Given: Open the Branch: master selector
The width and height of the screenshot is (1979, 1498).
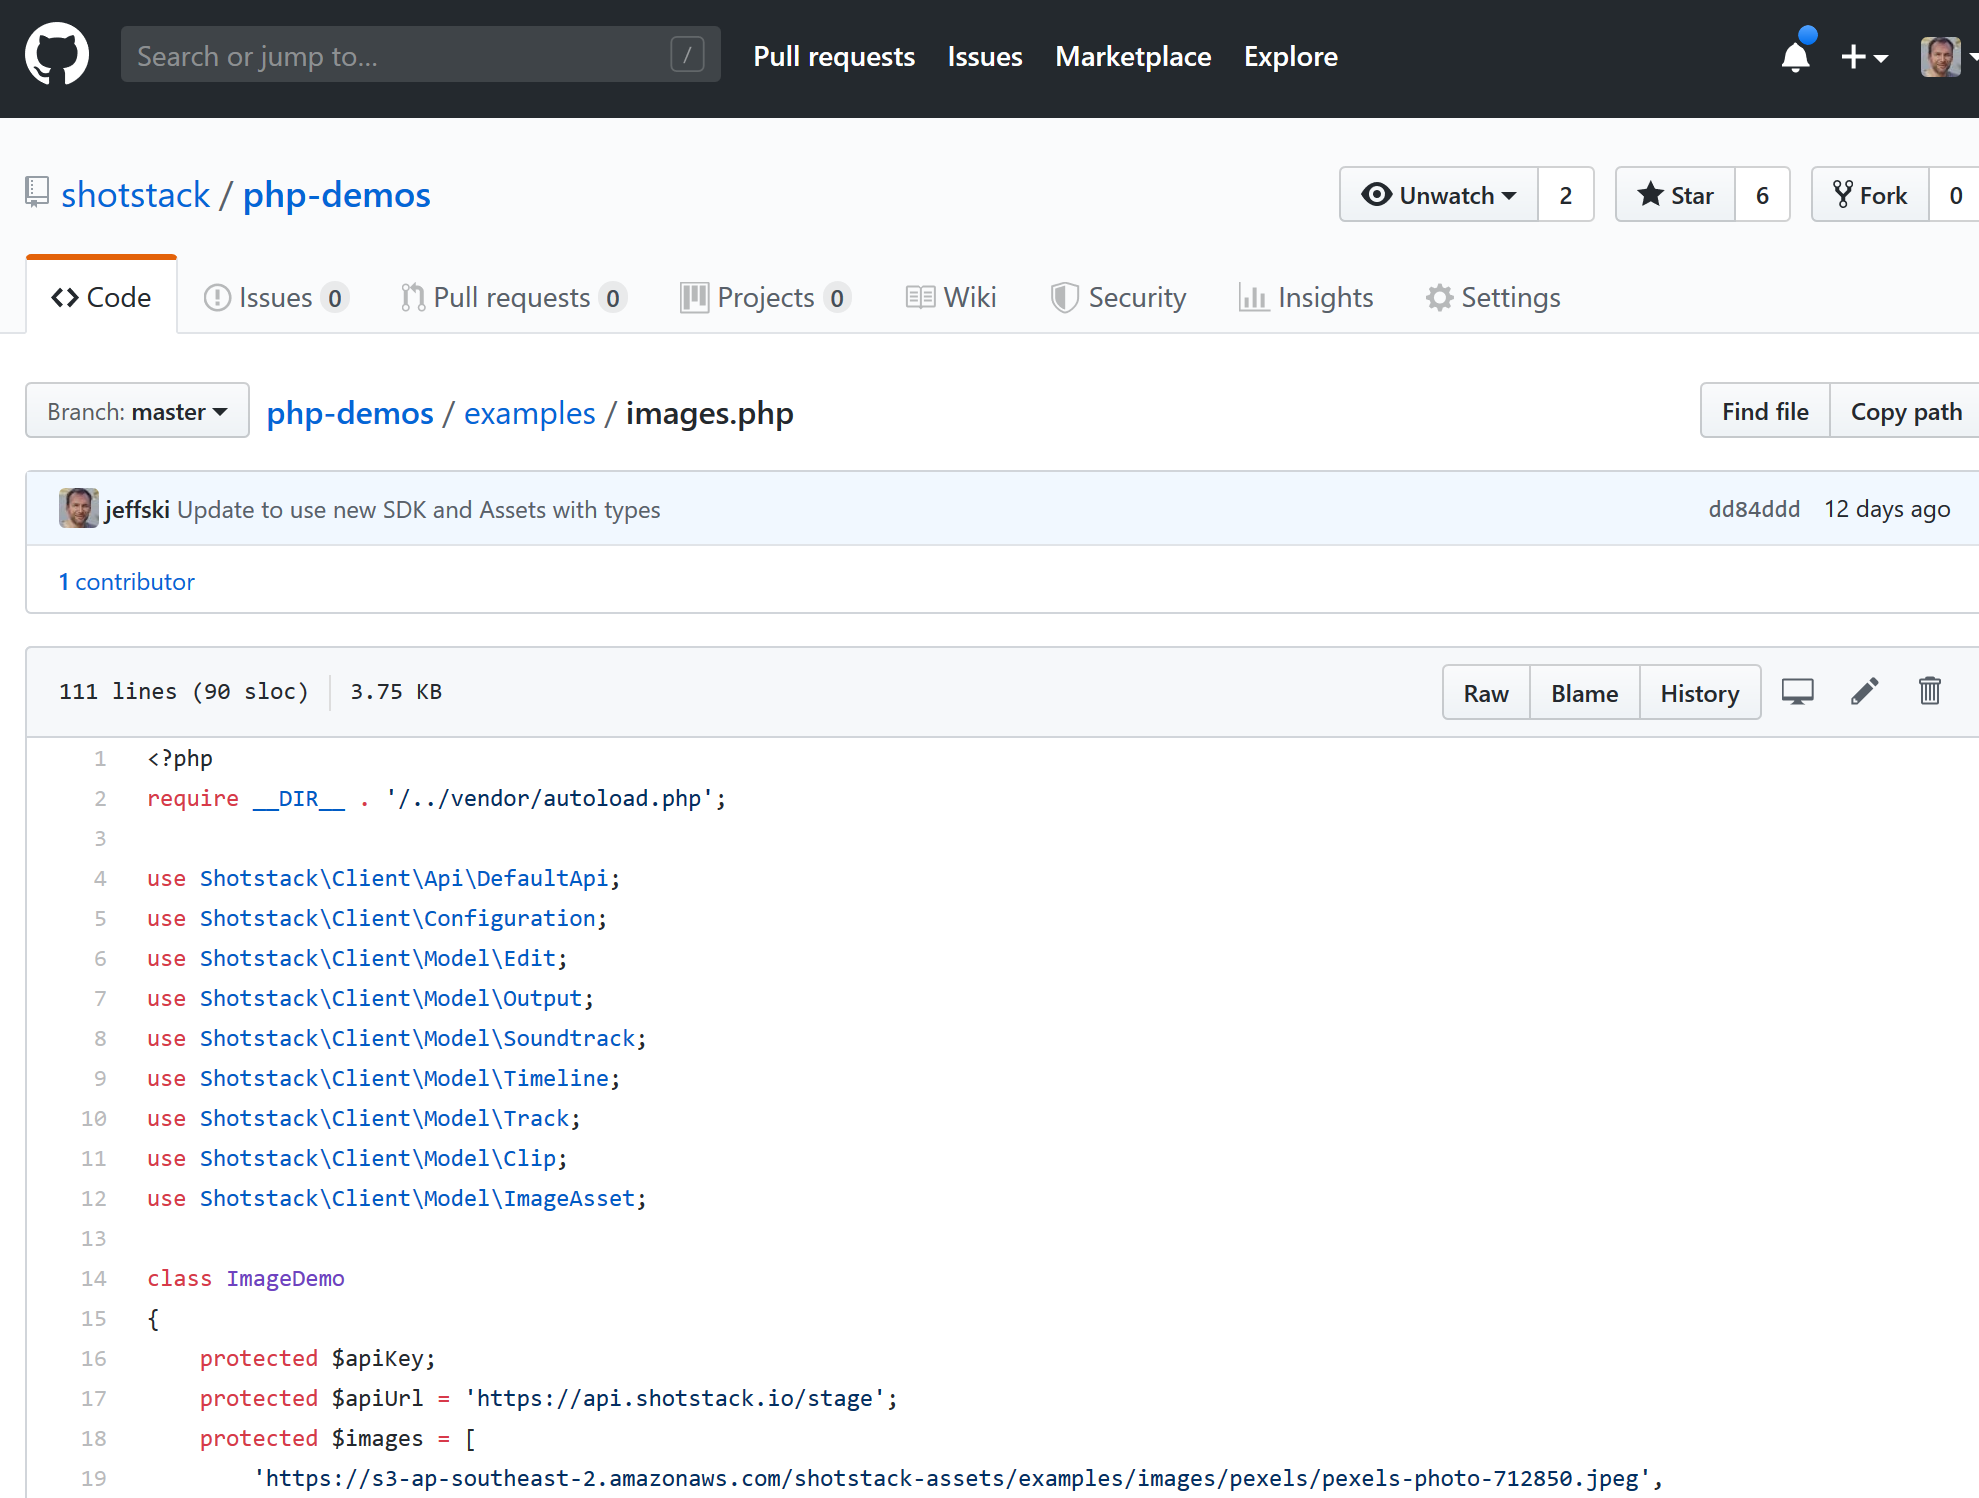Looking at the screenshot, I should coord(137,412).
